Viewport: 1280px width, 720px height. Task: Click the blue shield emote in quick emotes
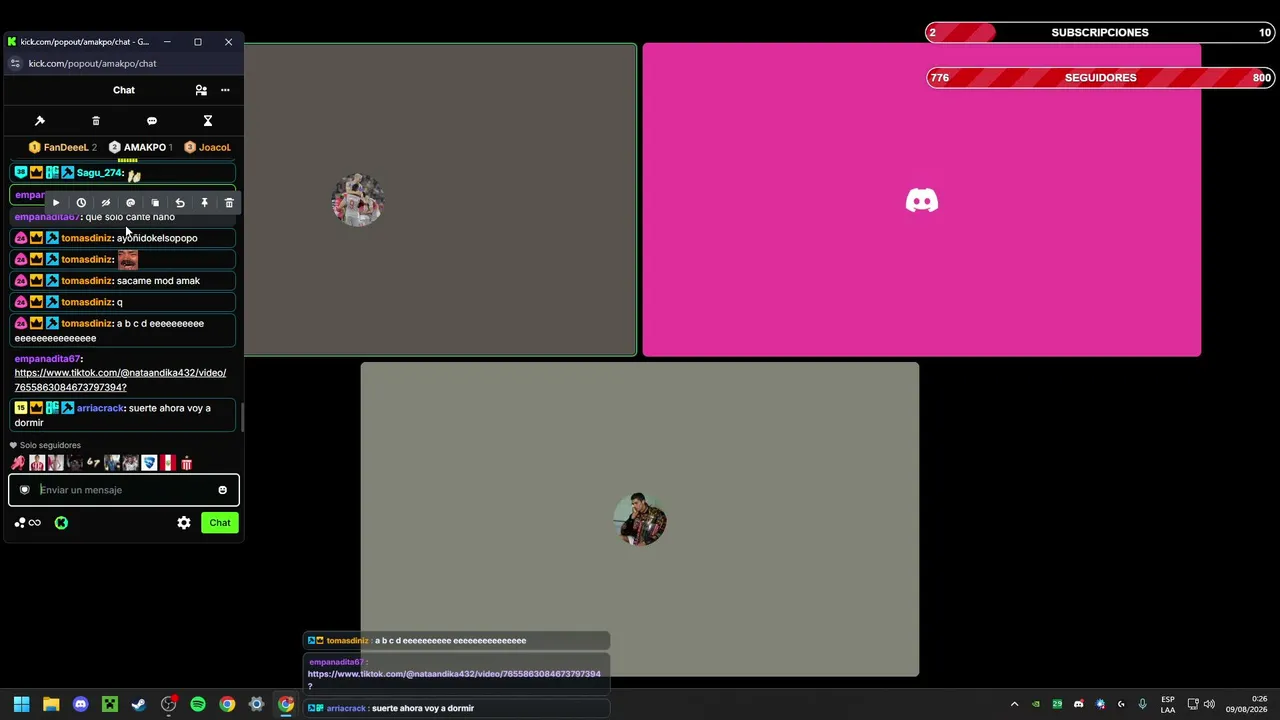[149, 463]
